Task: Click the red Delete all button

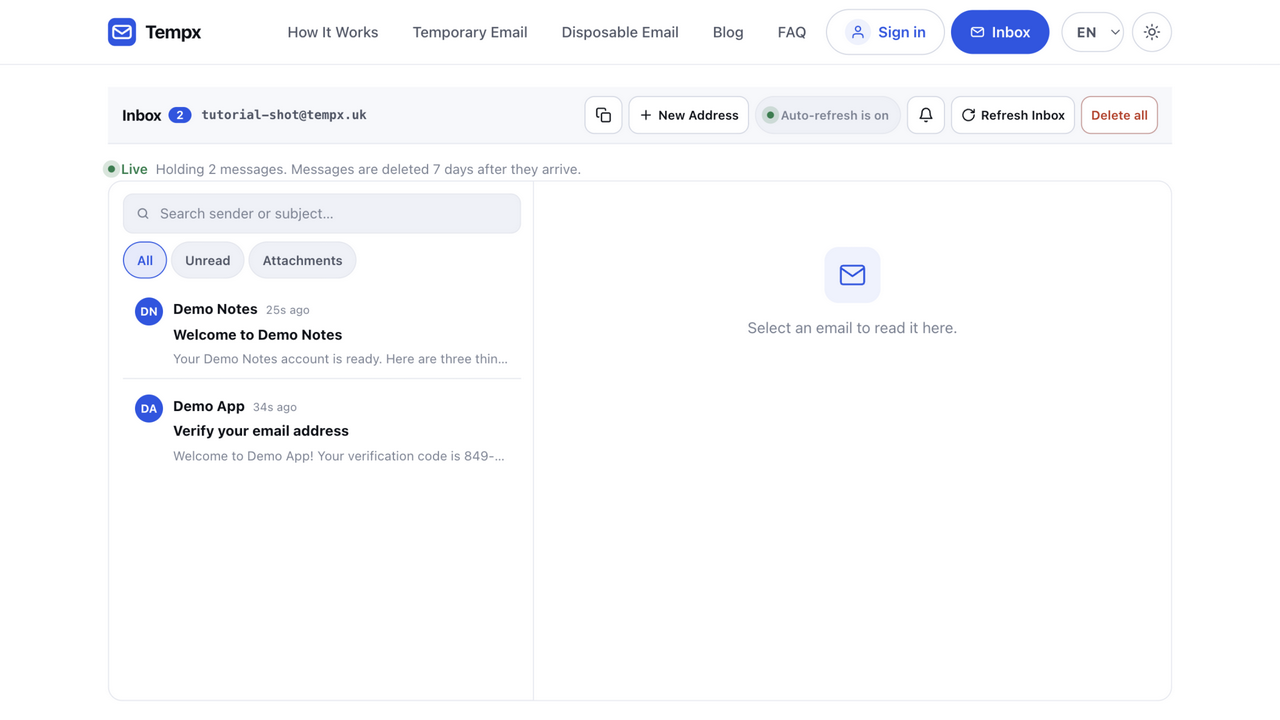Action: [x=1119, y=115]
